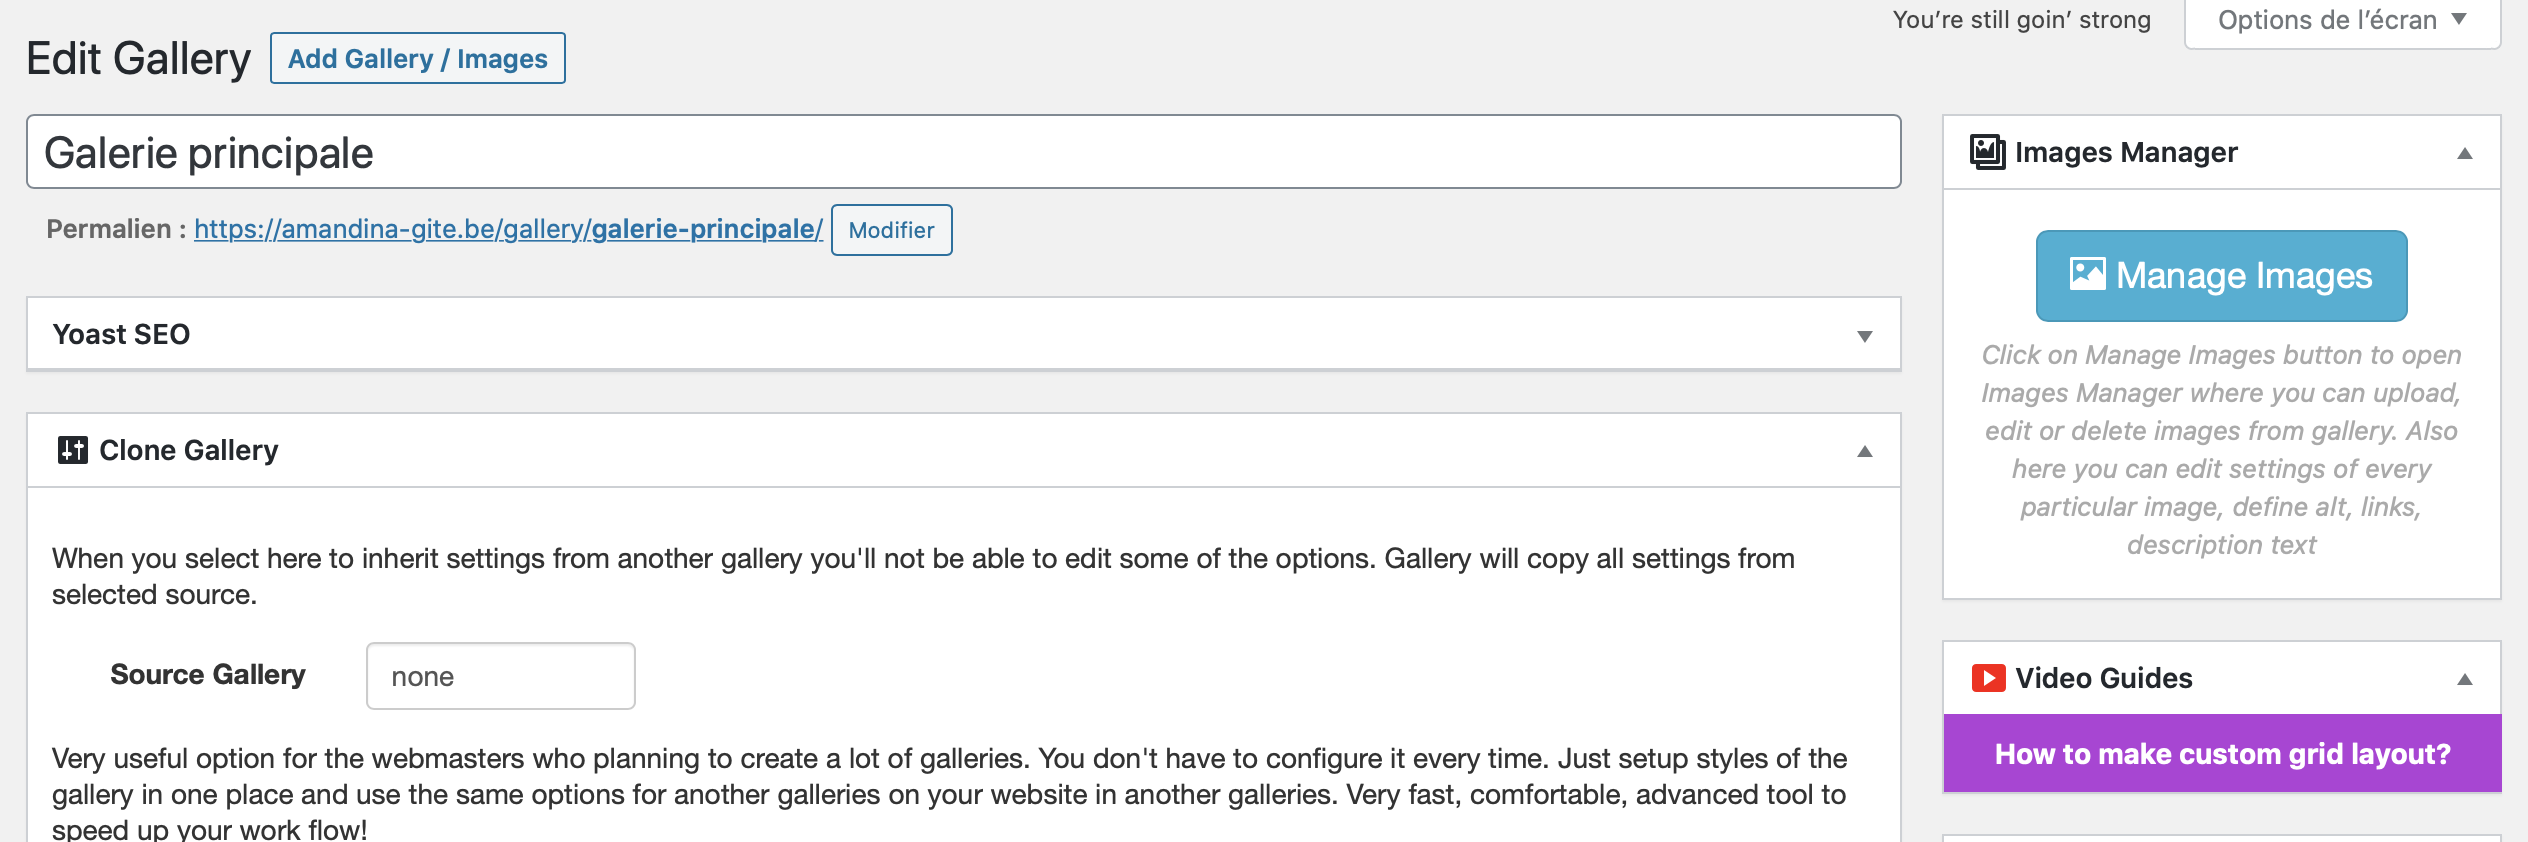
Task: Open the Source Gallery none dropdown
Action: (500, 676)
